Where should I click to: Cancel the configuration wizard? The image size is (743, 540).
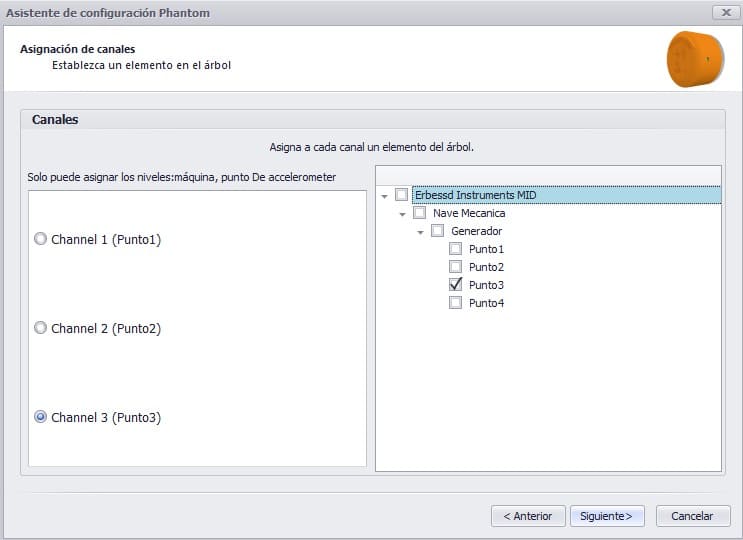coord(692,516)
